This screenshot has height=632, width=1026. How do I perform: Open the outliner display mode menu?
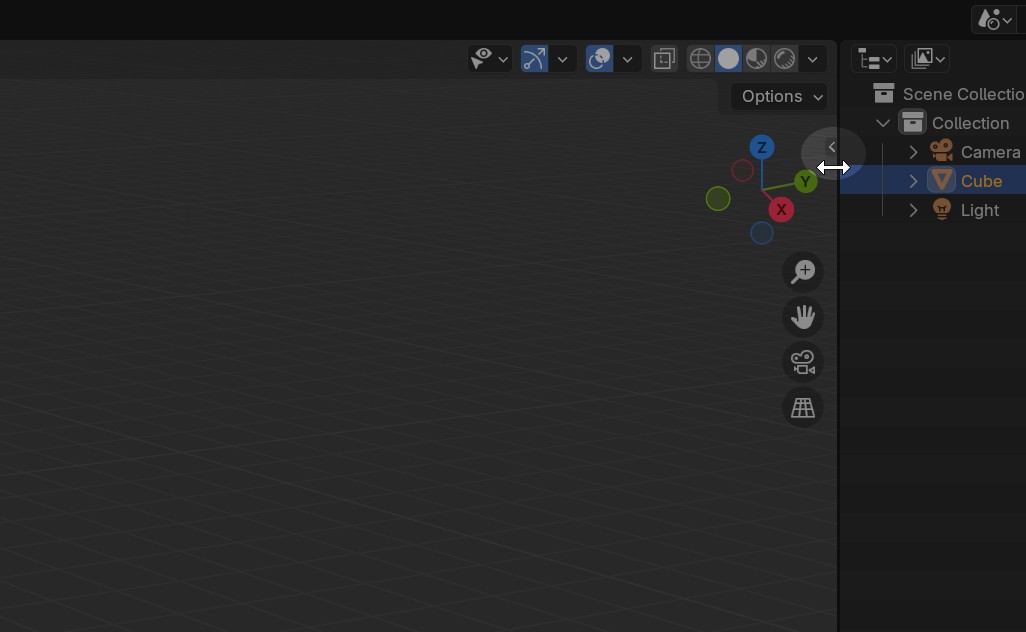(874, 59)
